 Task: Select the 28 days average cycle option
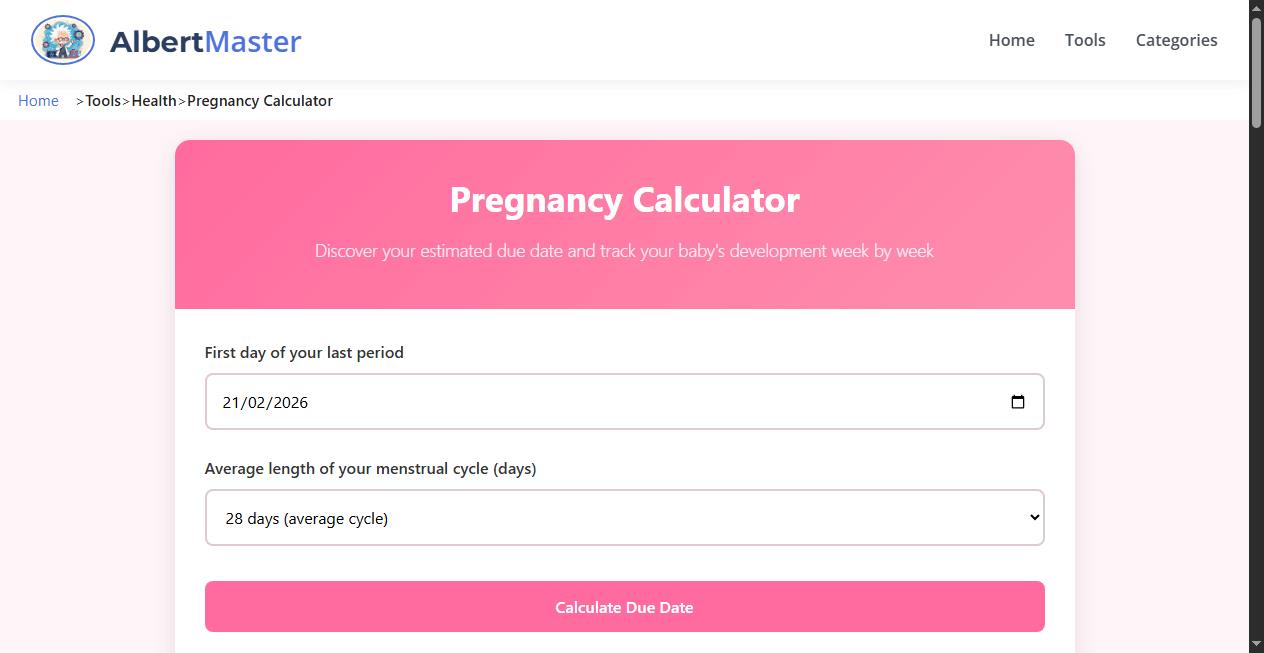click(x=306, y=518)
